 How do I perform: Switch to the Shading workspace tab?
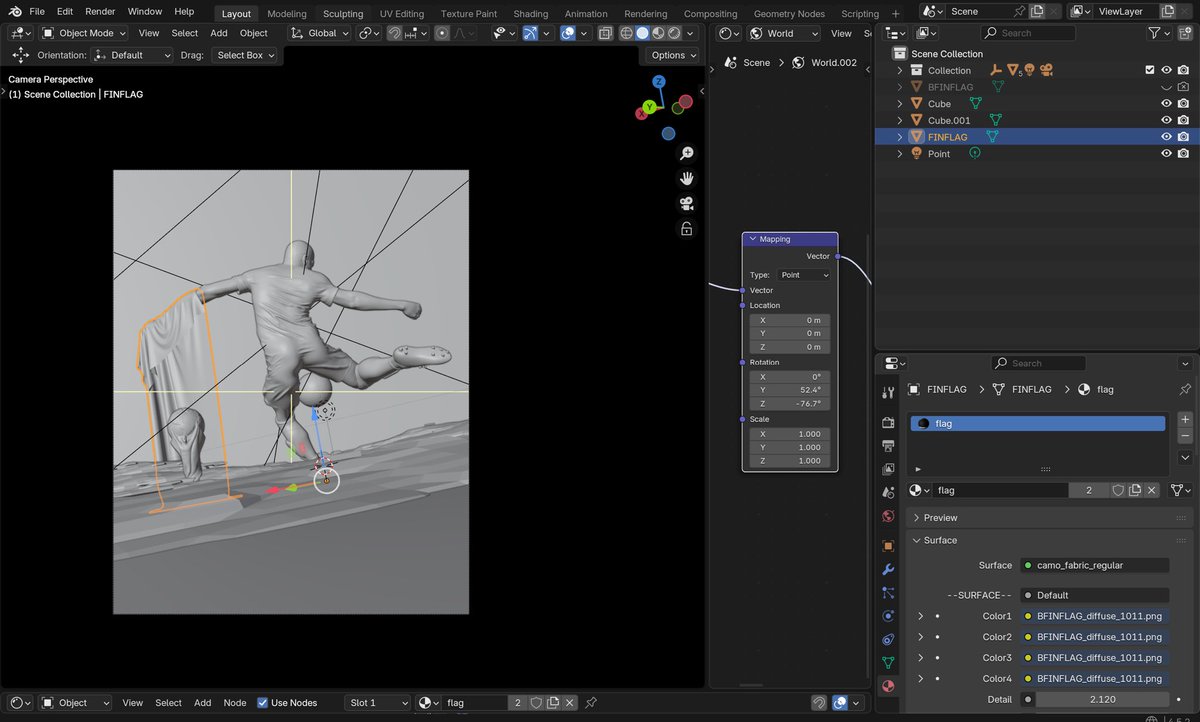click(530, 14)
